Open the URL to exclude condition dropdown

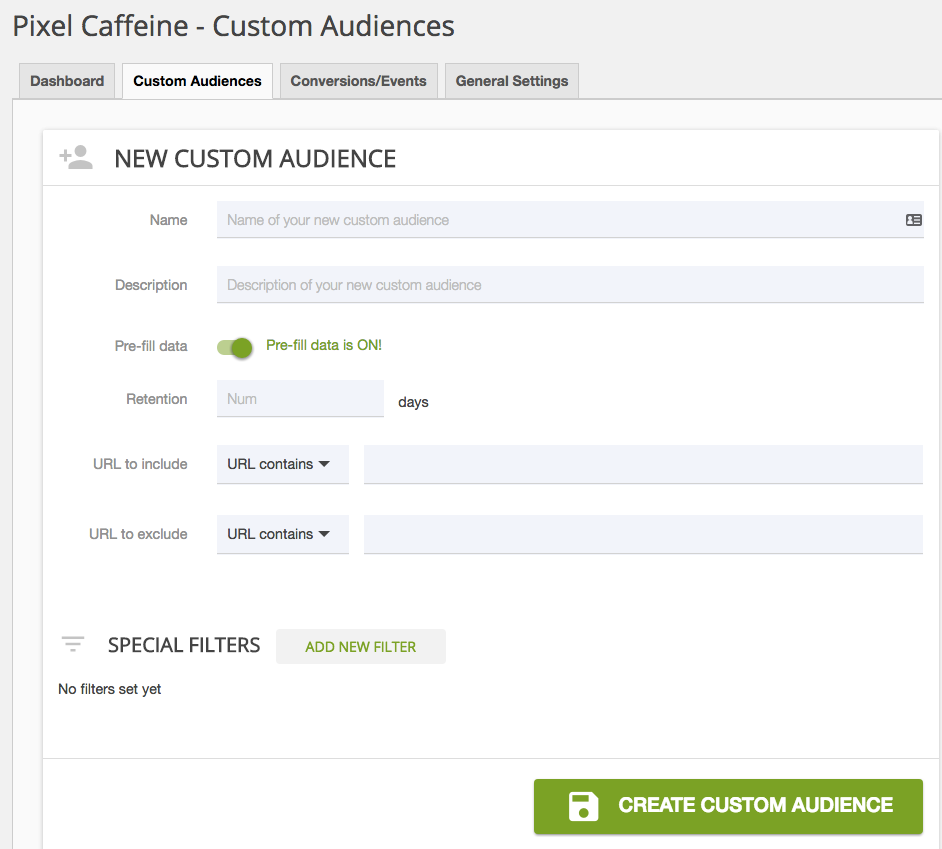[x=283, y=534]
